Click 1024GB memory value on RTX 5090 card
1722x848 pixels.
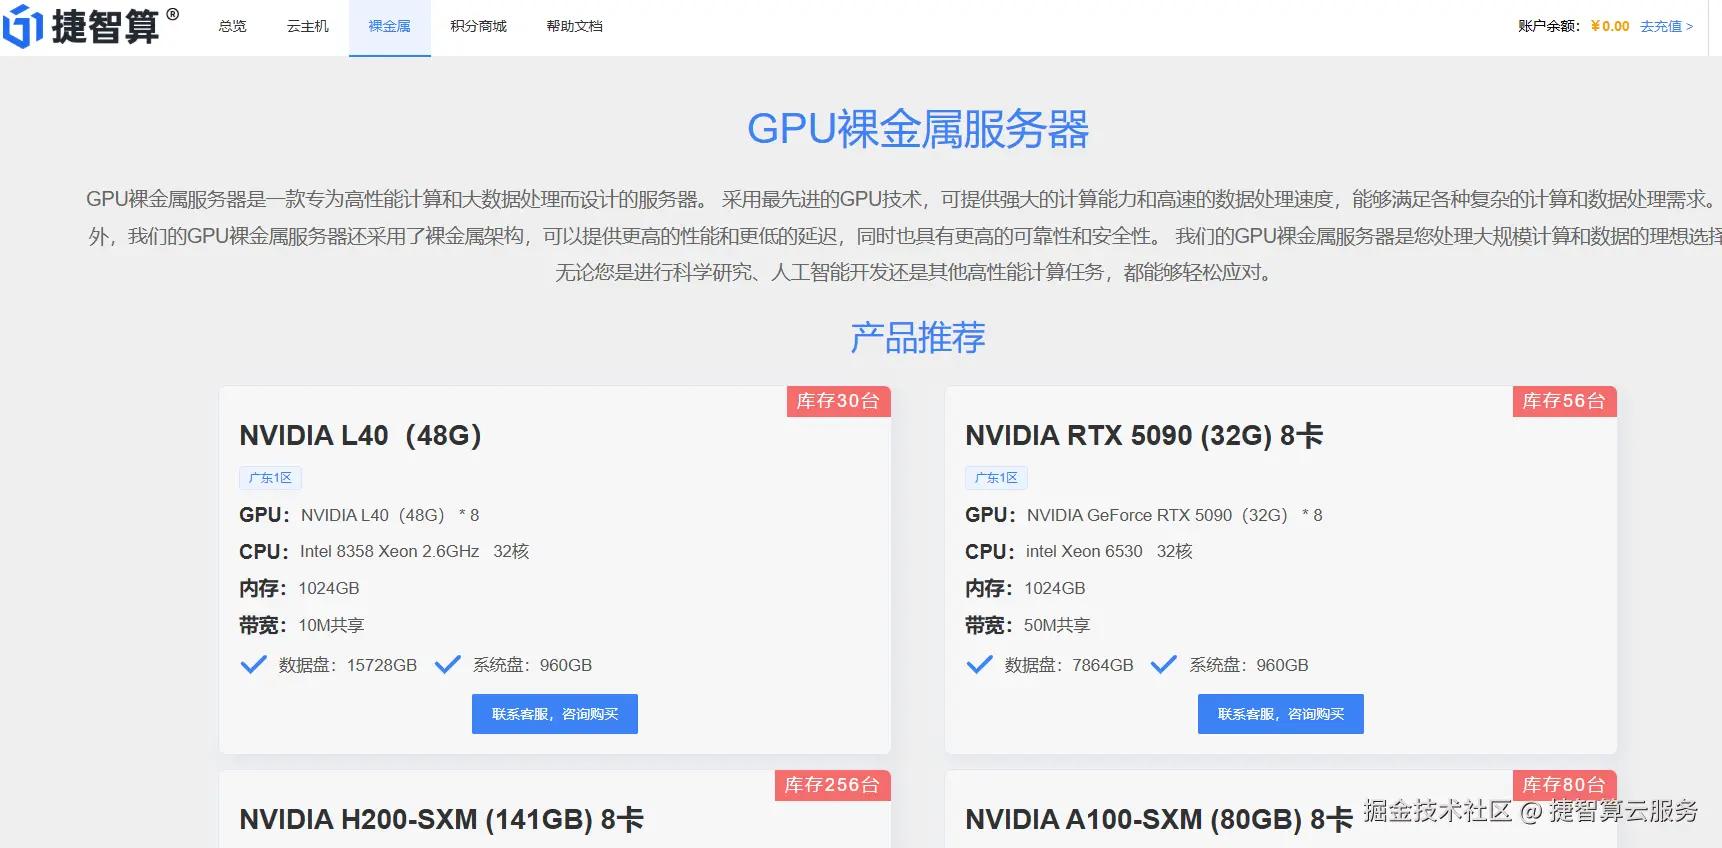click(1055, 589)
